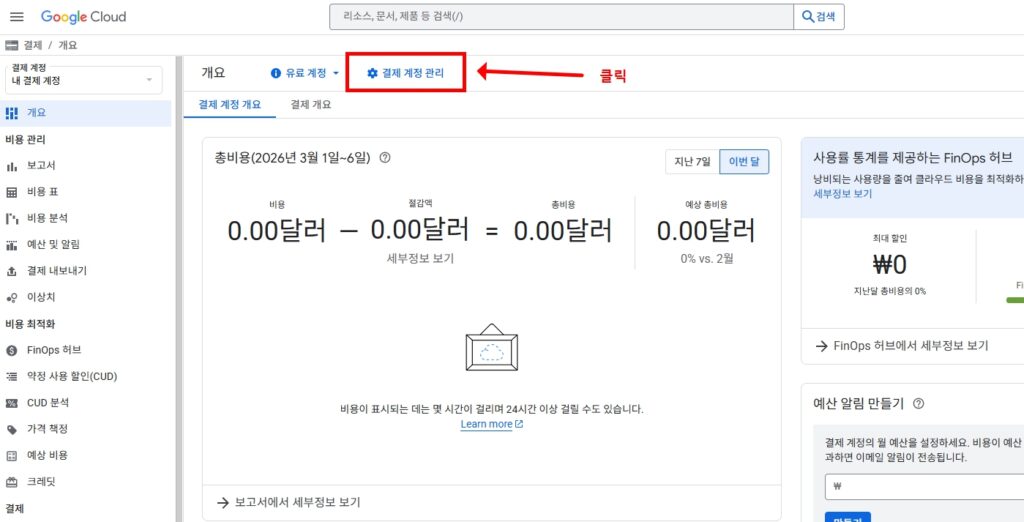Click the 가격 책정 tag icon
This screenshot has height=522, width=1024.
[11, 429]
